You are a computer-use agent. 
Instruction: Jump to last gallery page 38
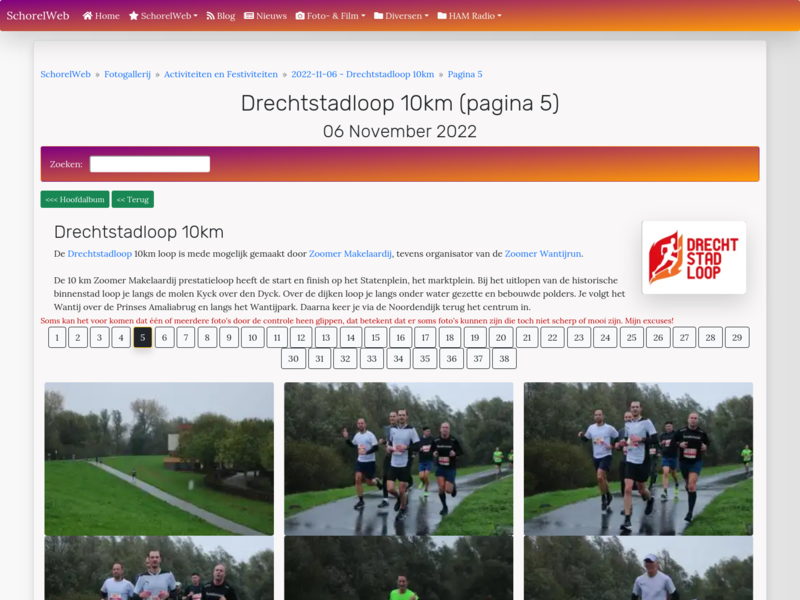click(504, 359)
